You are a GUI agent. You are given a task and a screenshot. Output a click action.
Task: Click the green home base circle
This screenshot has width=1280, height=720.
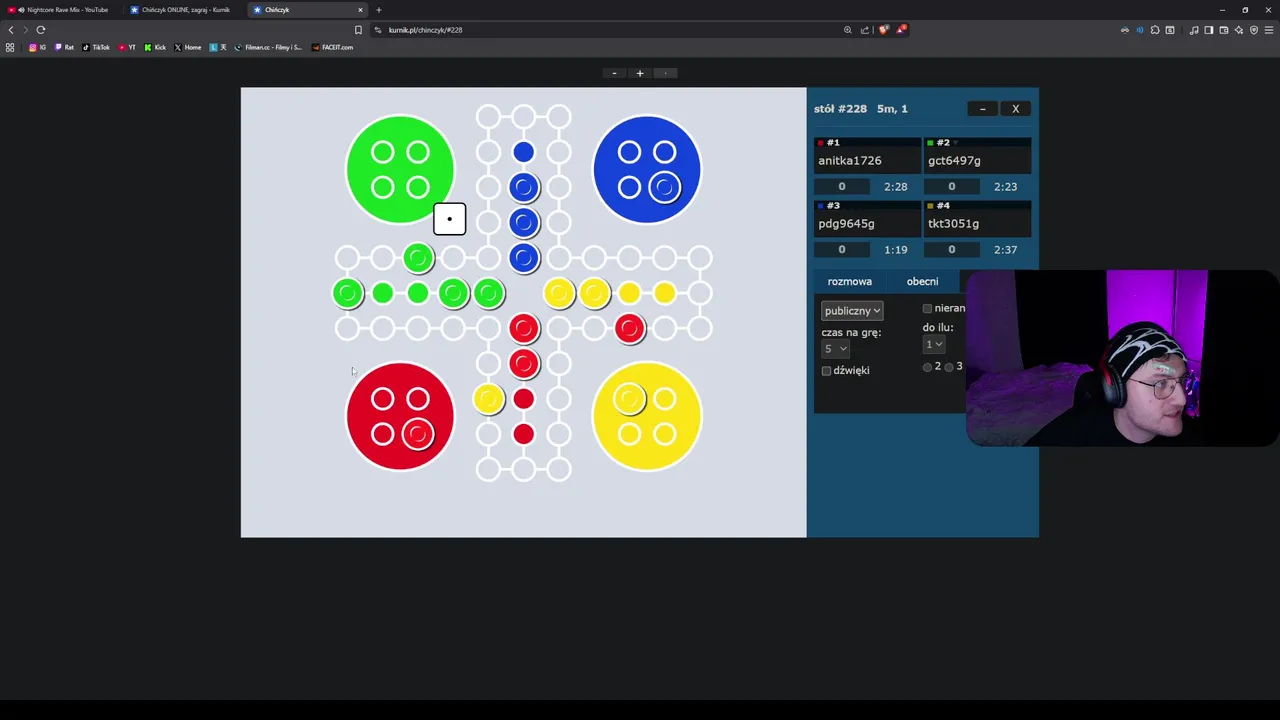click(400, 169)
